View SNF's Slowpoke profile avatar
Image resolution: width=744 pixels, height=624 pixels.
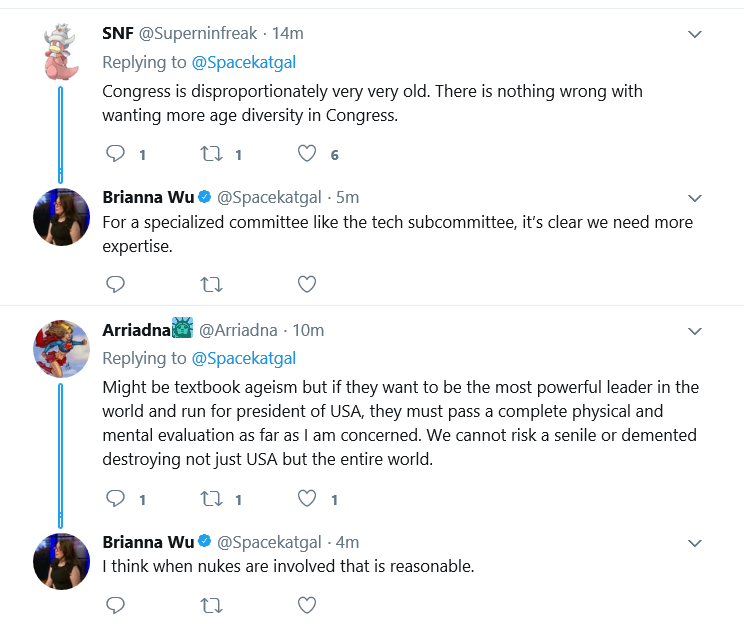[x=61, y=51]
